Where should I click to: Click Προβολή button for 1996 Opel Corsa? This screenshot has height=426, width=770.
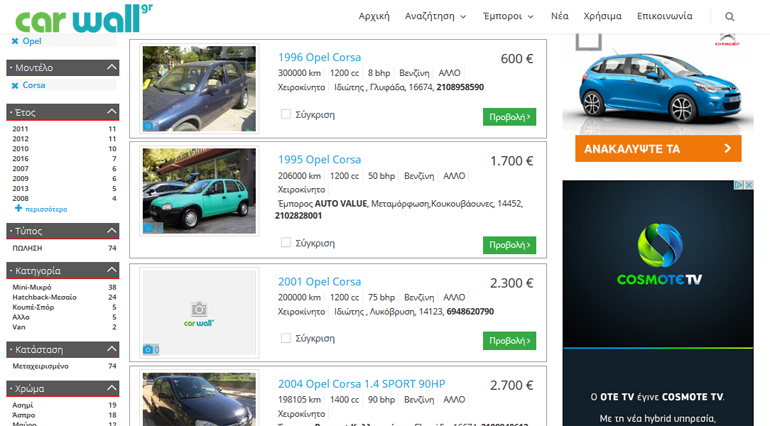tap(509, 117)
